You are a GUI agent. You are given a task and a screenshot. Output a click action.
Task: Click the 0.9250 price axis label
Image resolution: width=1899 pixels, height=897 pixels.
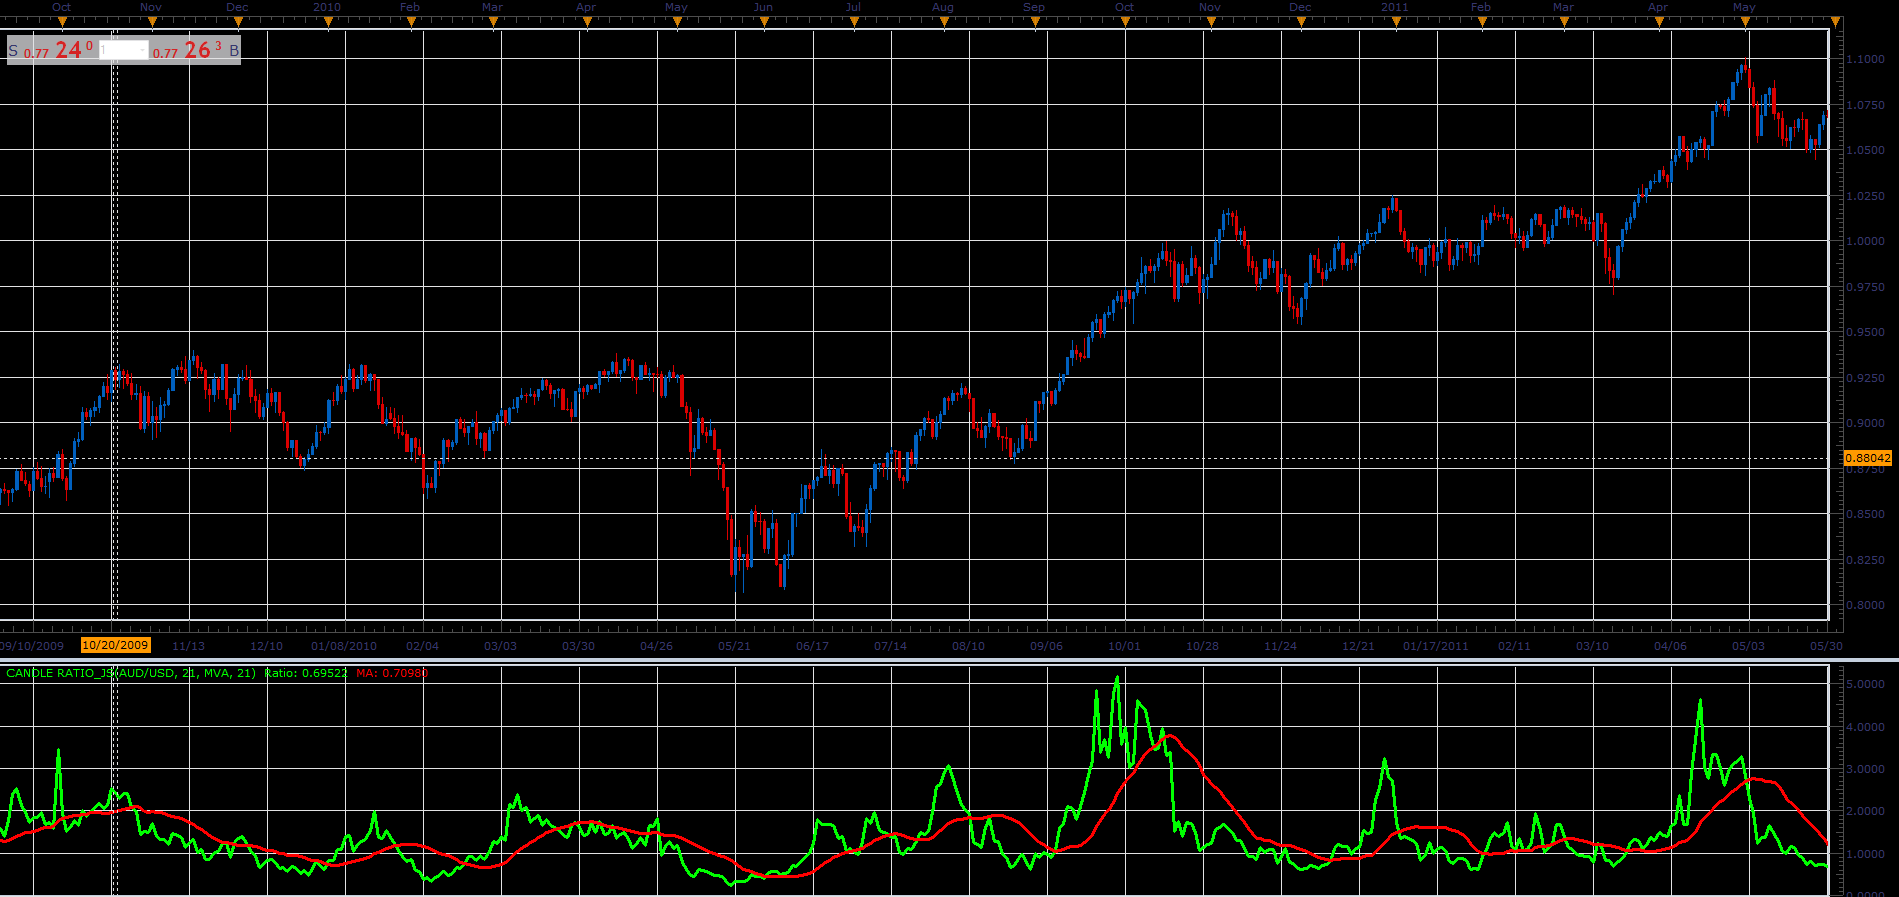coord(1866,378)
